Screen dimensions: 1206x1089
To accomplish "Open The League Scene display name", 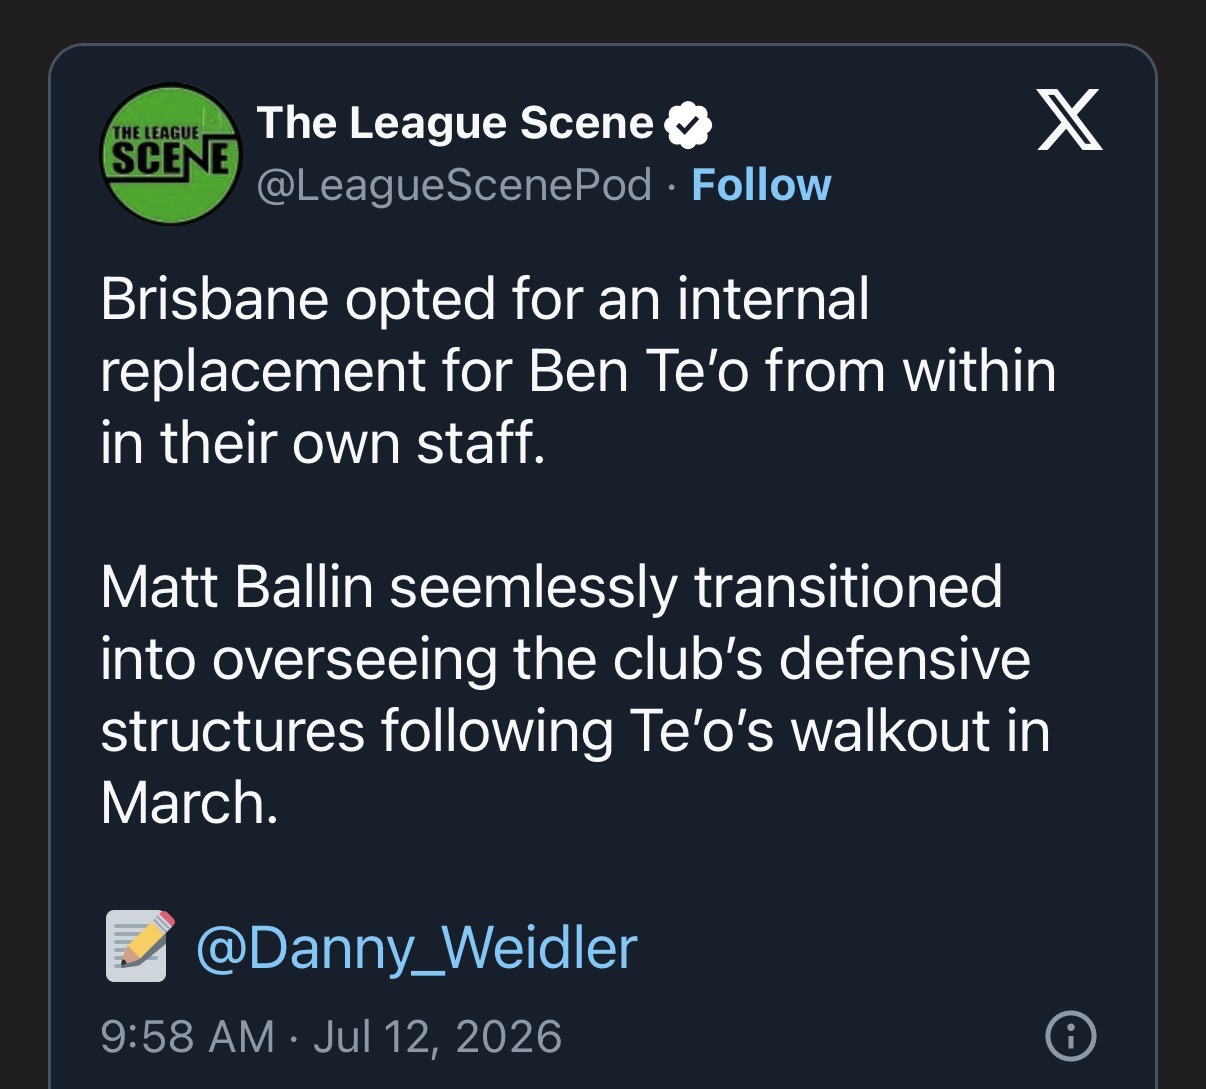I will pos(455,123).
